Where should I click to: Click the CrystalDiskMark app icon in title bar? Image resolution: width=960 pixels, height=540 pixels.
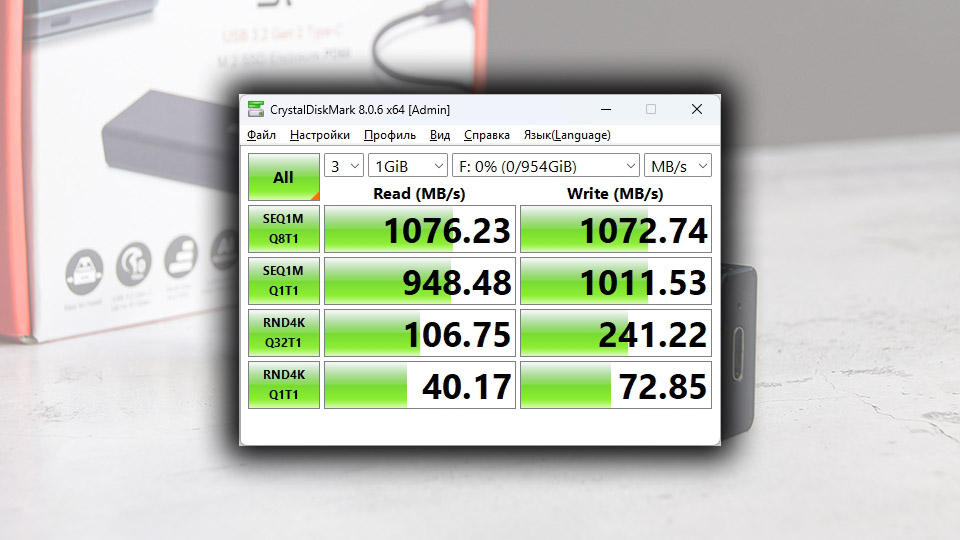tap(256, 110)
